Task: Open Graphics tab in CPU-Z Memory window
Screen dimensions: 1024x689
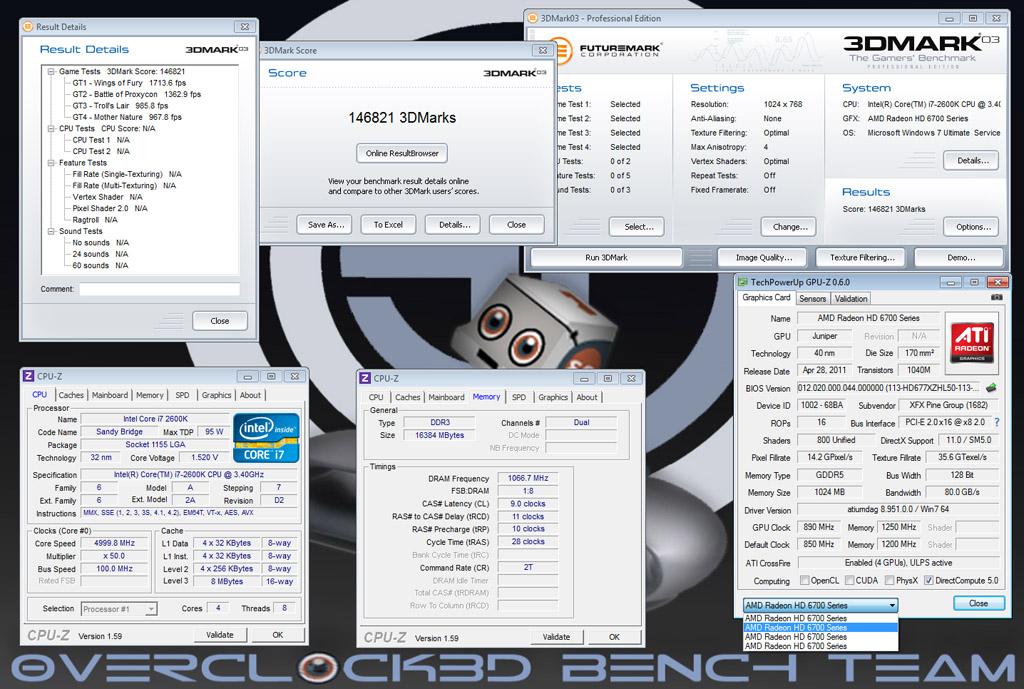Action: tap(553, 397)
